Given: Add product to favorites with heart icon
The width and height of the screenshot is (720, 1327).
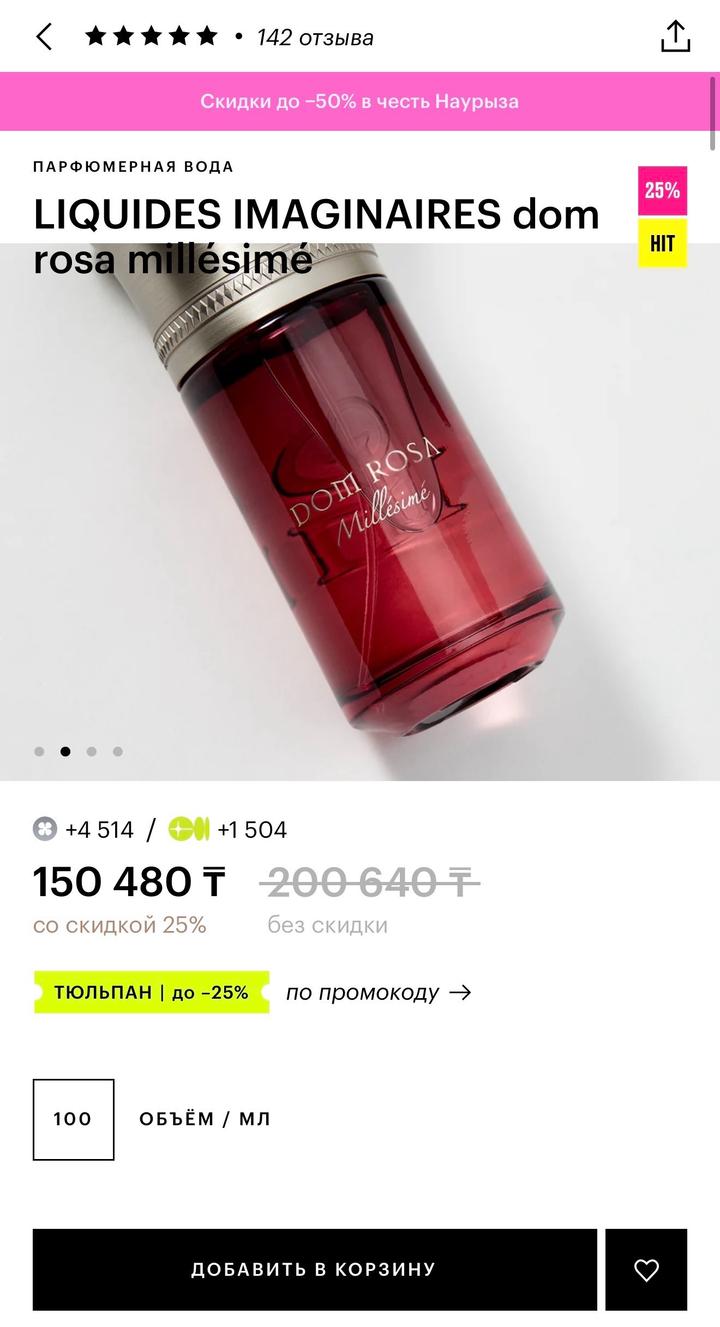Looking at the screenshot, I should (x=647, y=1270).
